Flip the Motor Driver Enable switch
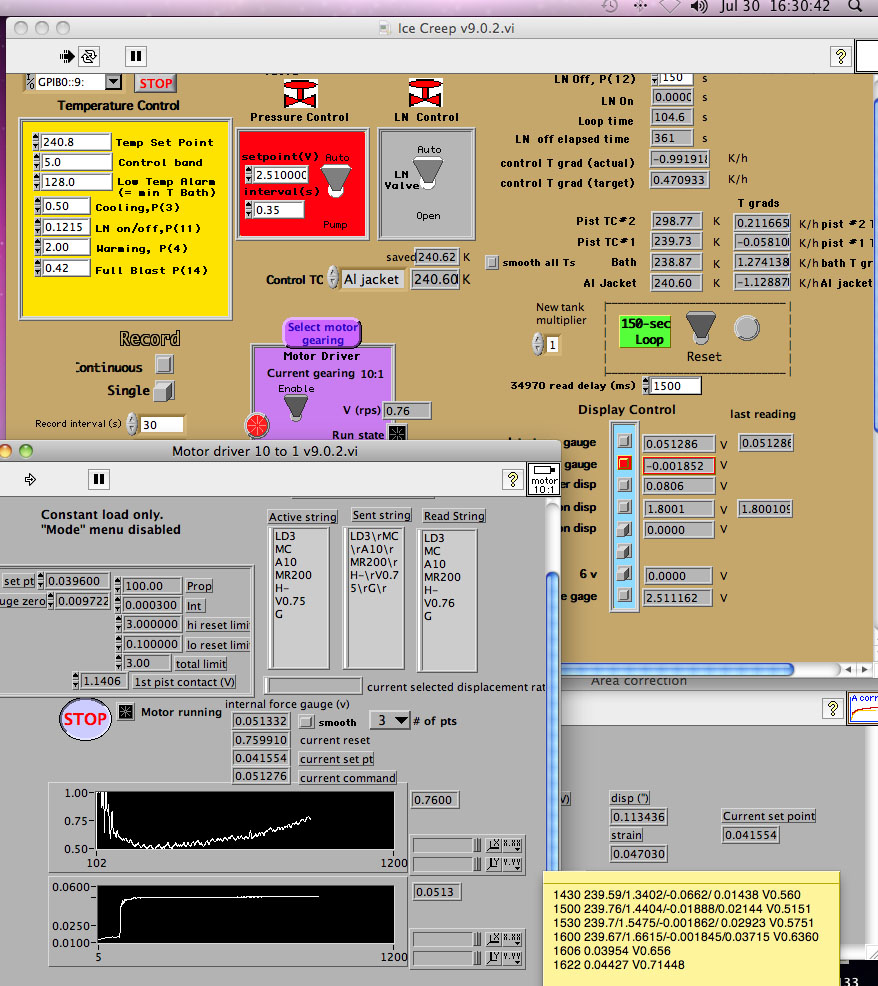 coord(295,406)
